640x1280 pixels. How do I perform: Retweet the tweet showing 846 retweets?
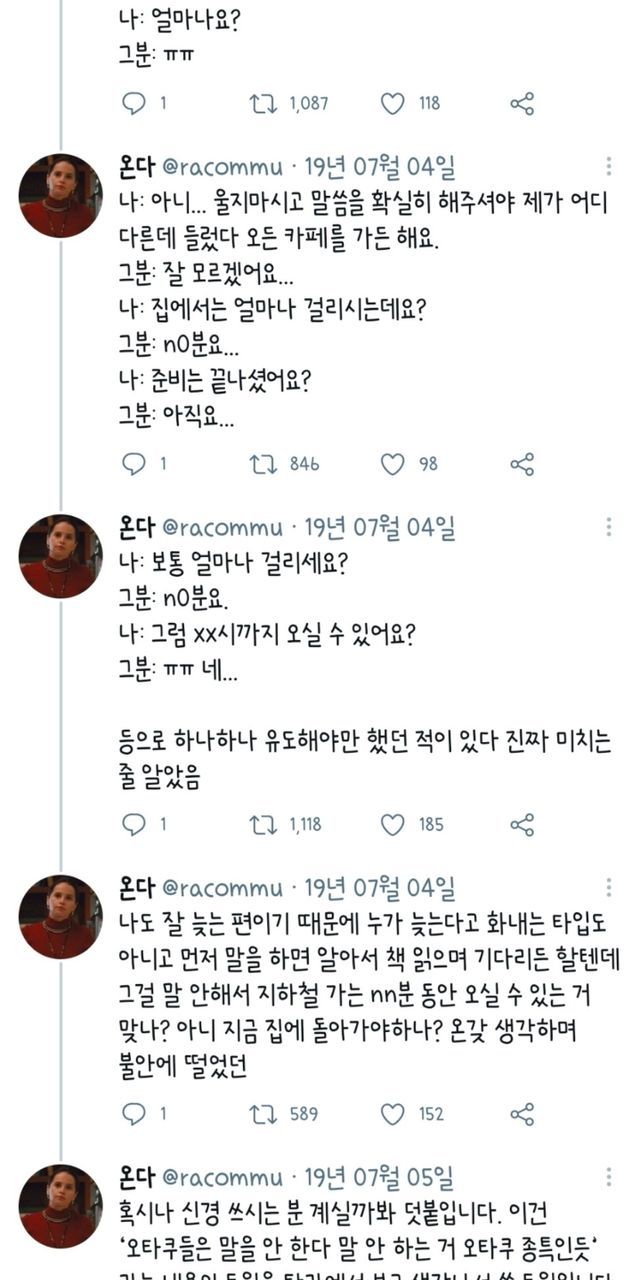point(261,464)
